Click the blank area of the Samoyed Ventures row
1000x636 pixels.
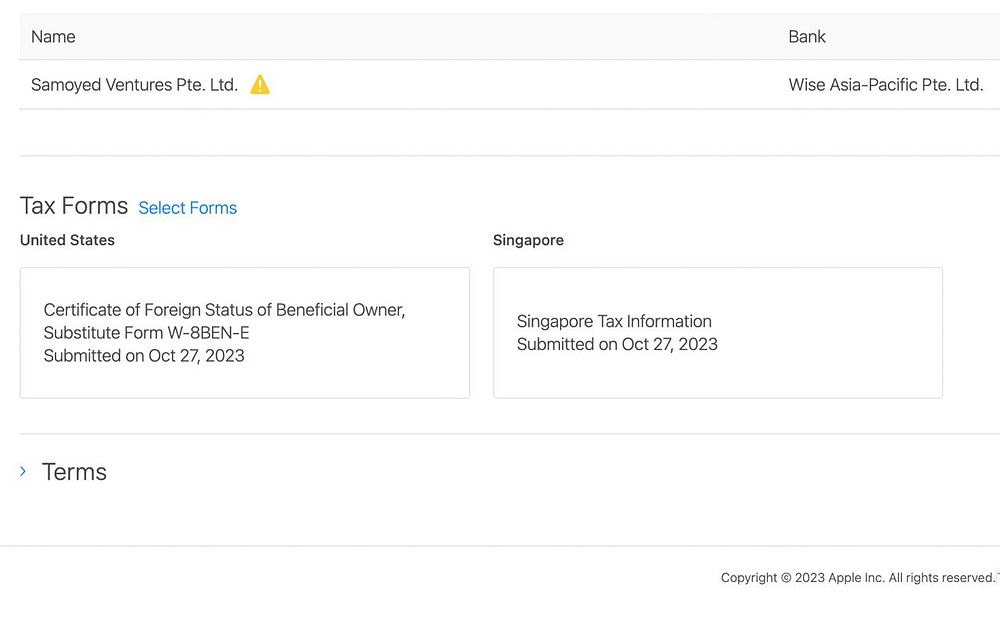click(x=520, y=85)
